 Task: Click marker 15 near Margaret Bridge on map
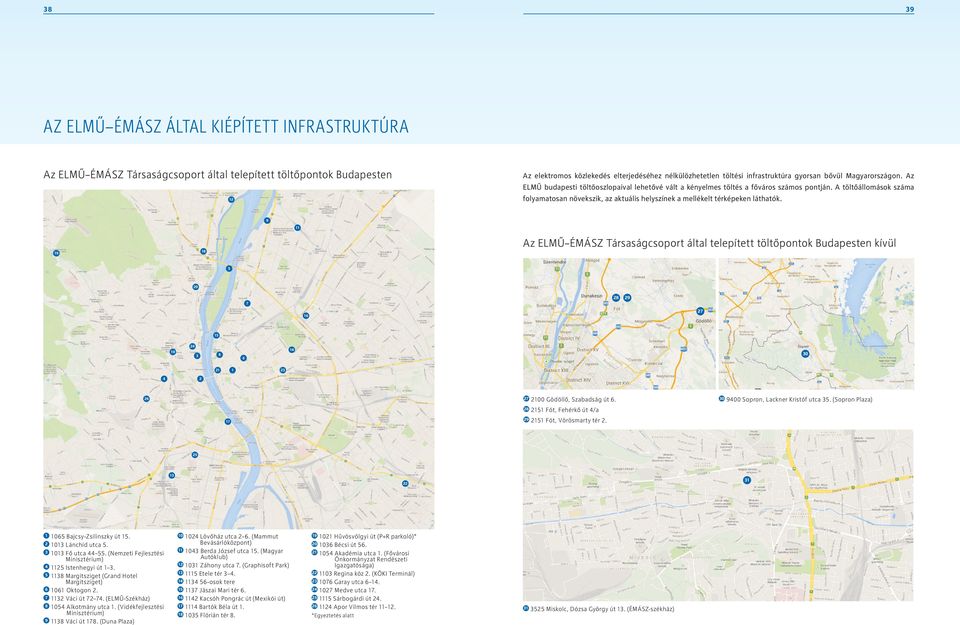pyautogui.click(x=216, y=335)
